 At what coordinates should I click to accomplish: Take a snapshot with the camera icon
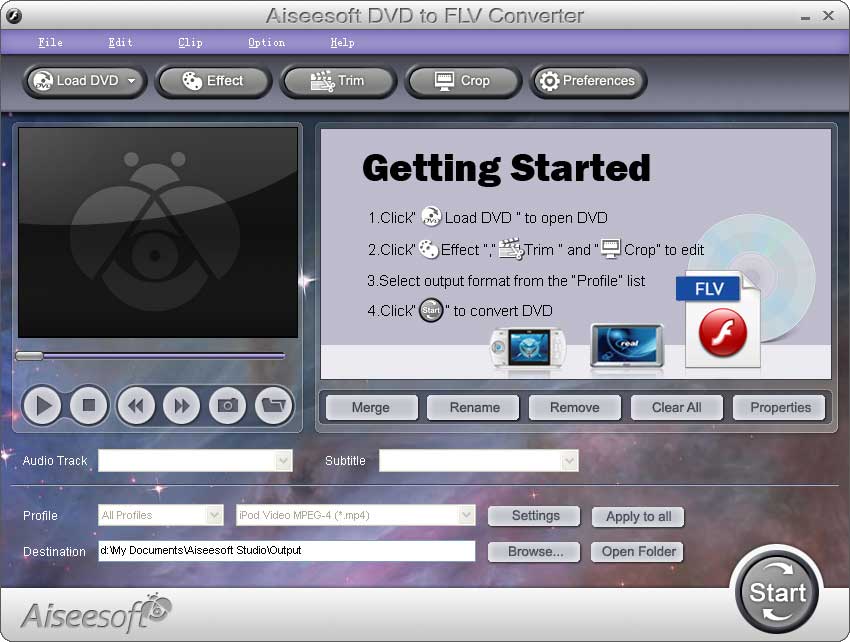click(x=227, y=406)
